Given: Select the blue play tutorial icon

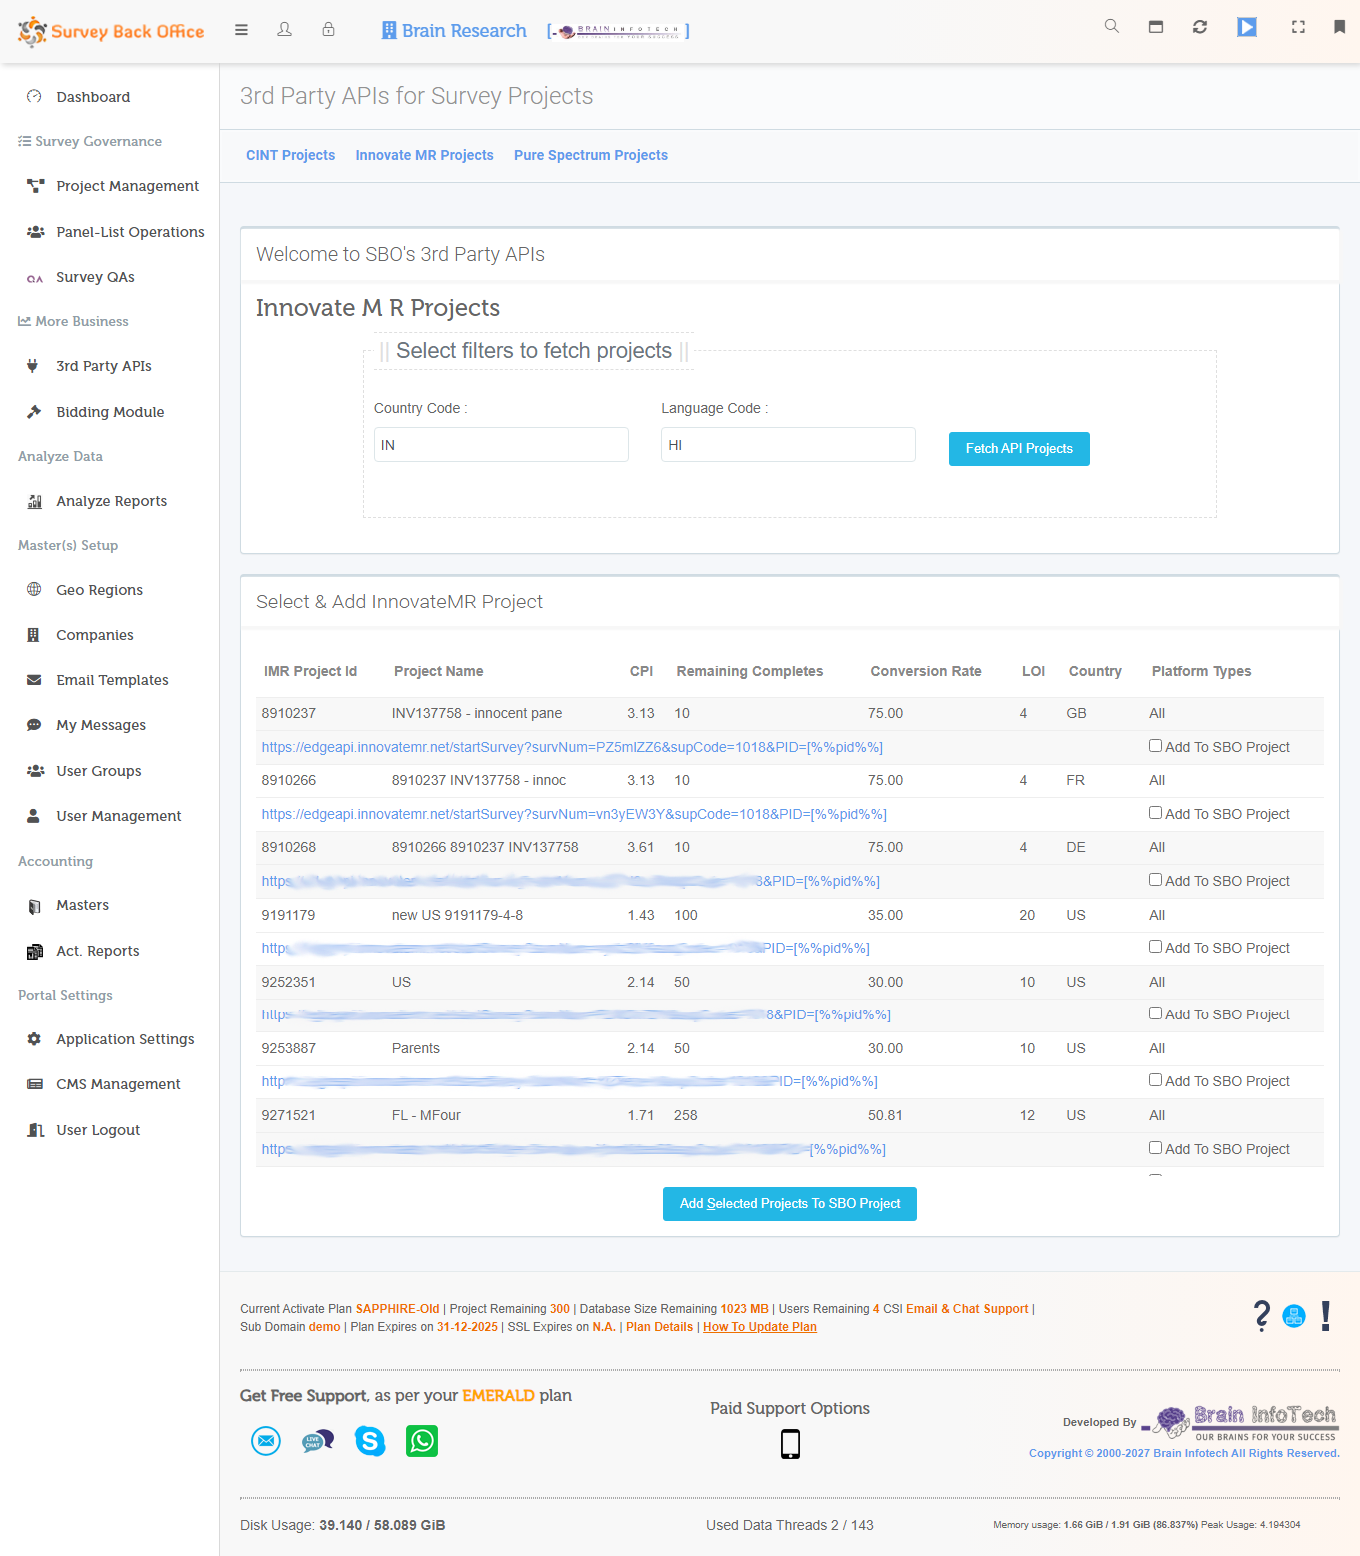Looking at the screenshot, I should (1246, 26).
